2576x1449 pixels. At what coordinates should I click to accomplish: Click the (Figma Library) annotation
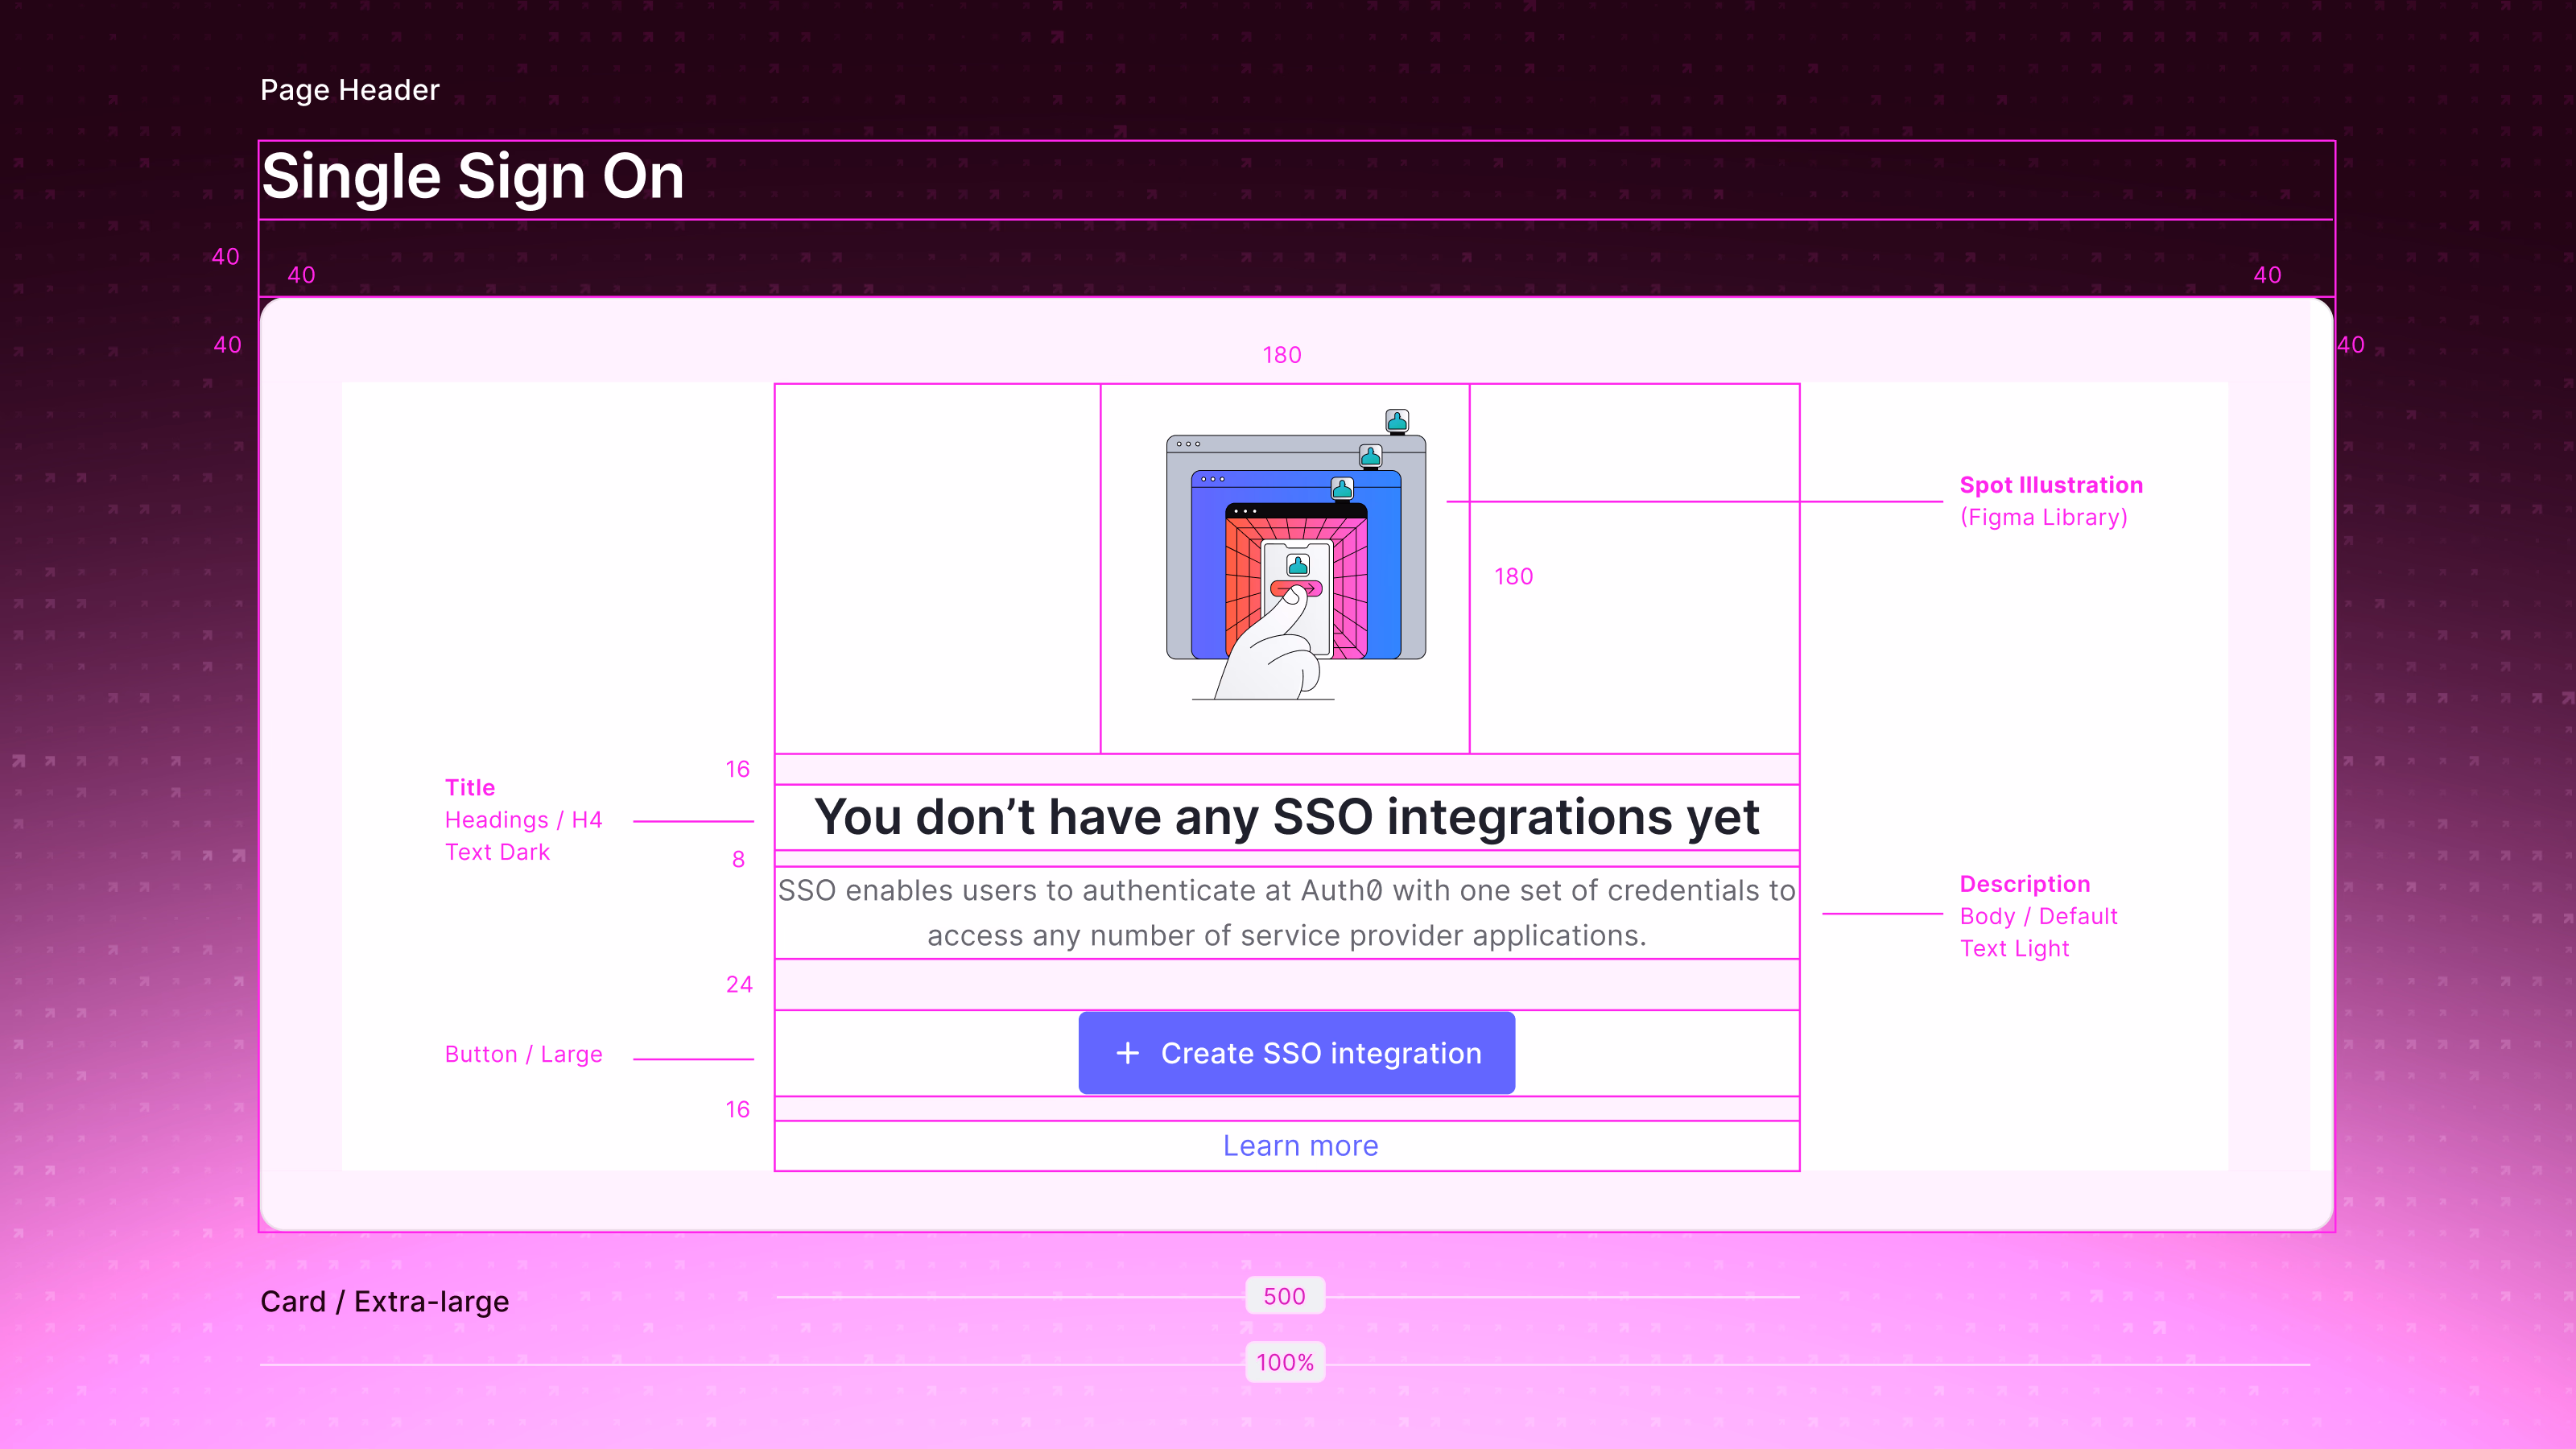[x=2044, y=517]
